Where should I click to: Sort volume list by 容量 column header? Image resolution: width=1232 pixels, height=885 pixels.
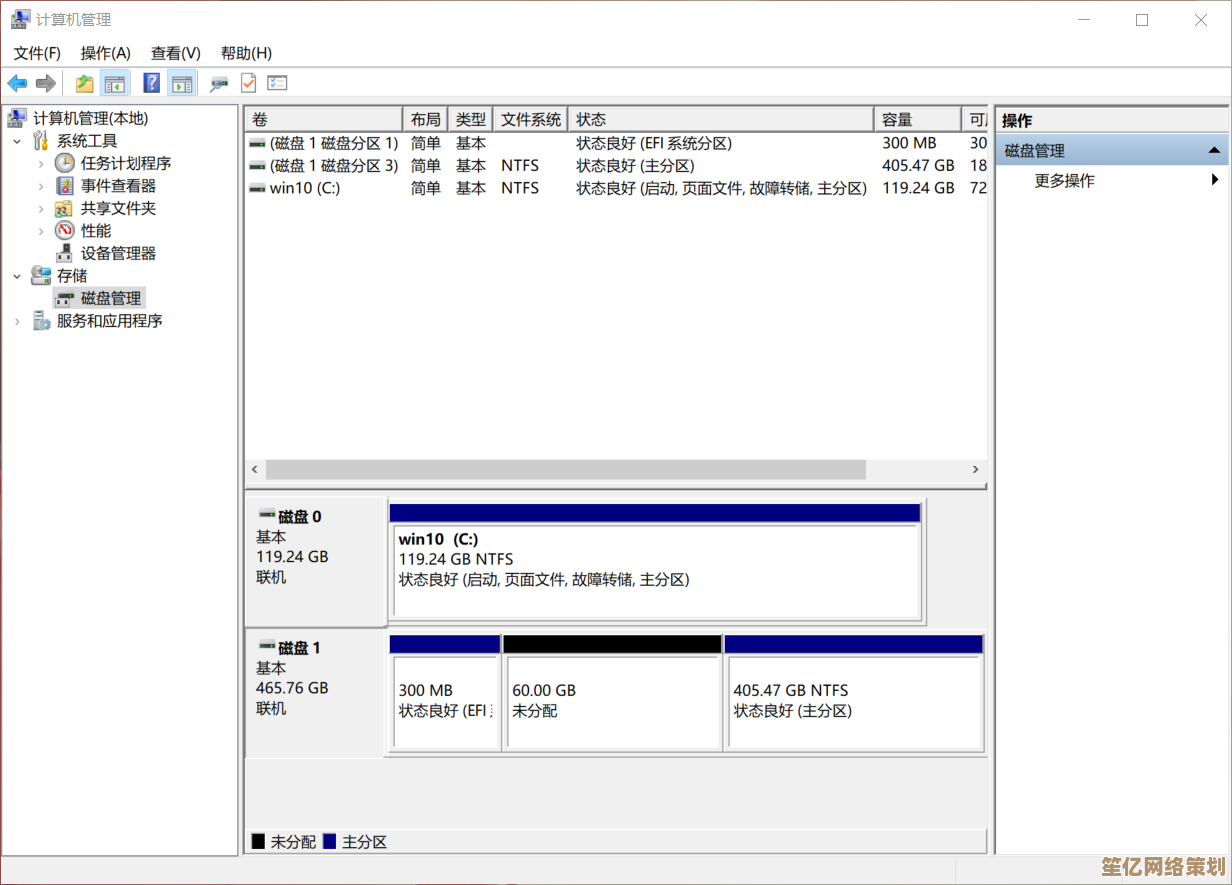pyautogui.click(x=915, y=120)
